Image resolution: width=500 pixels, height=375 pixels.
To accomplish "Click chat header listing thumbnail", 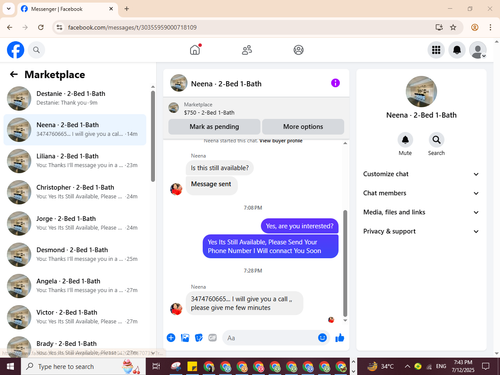I will point(179,83).
